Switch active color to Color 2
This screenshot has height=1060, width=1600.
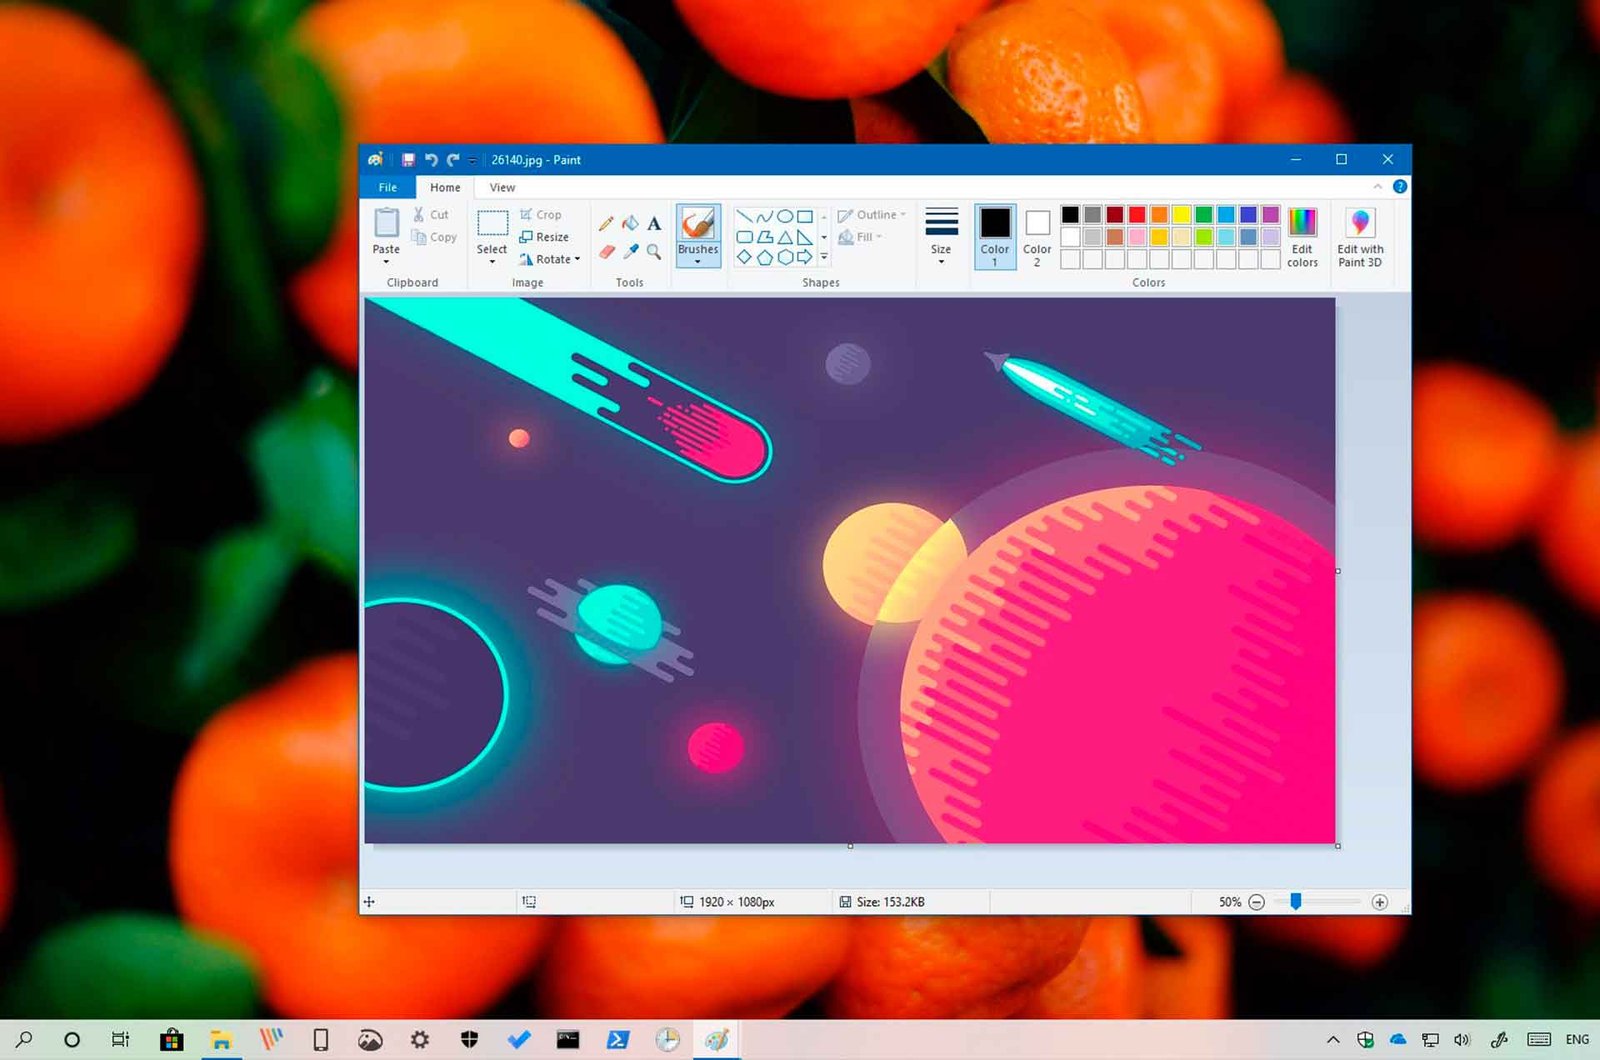tap(1037, 237)
